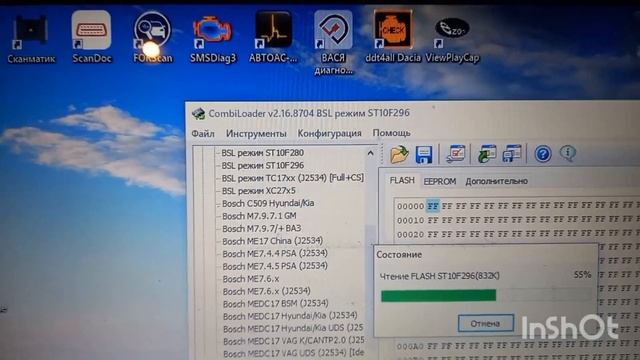This screenshot has width=640, height=360.
Task: Click hex address 00010 row label
Action: pyautogui.click(x=411, y=220)
